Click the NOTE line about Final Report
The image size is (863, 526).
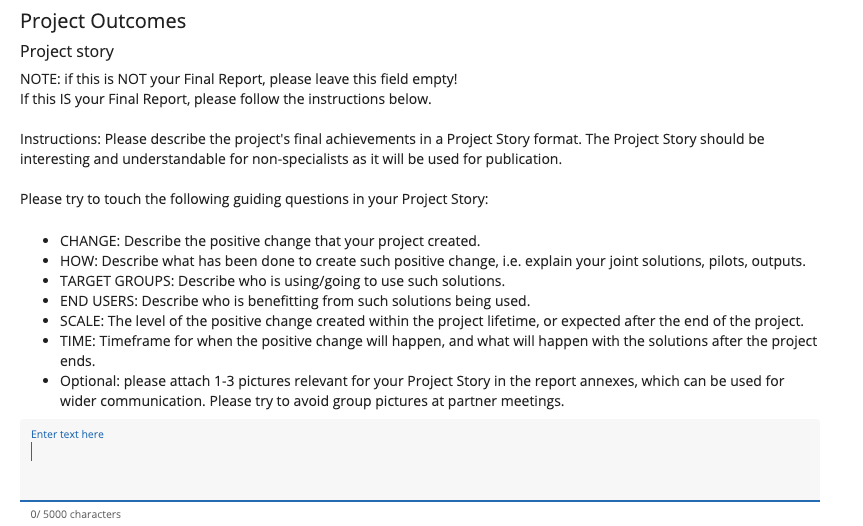(x=238, y=79)
